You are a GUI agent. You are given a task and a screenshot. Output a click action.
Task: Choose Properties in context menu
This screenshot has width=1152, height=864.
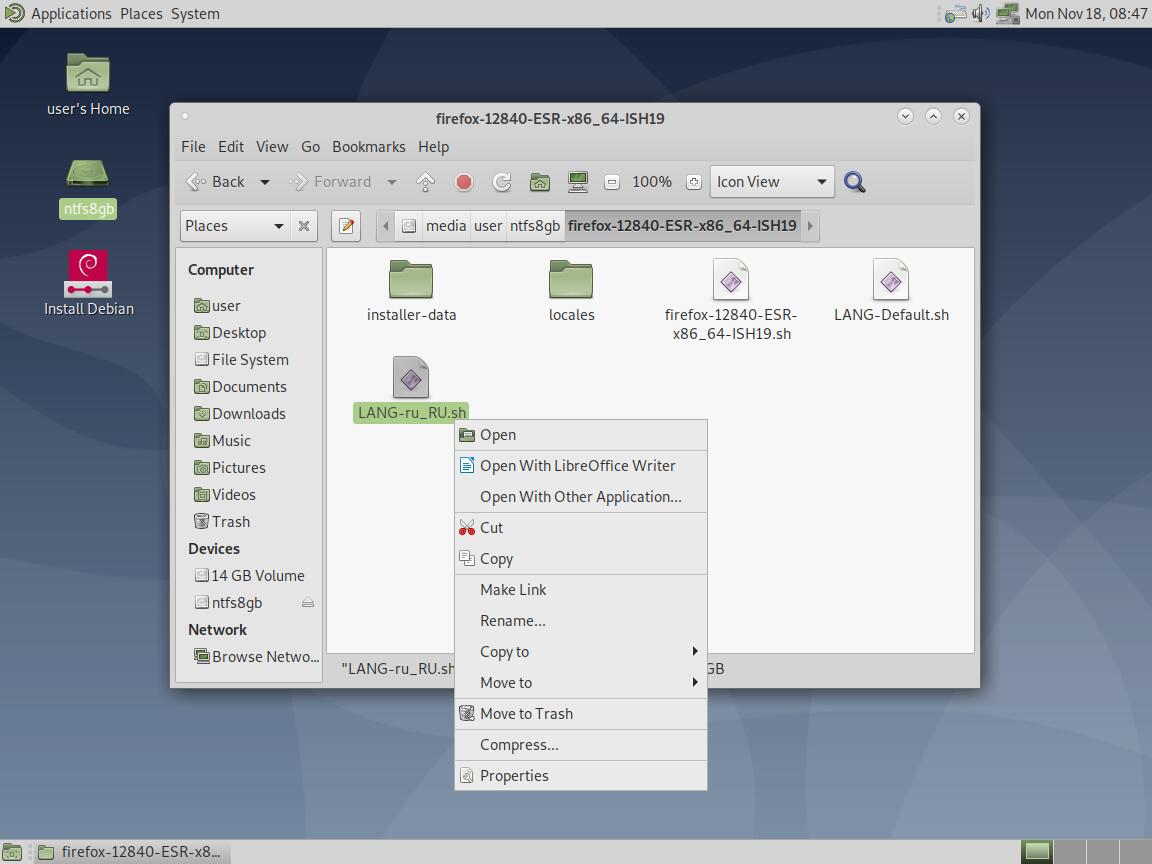(x=581, y=776)
